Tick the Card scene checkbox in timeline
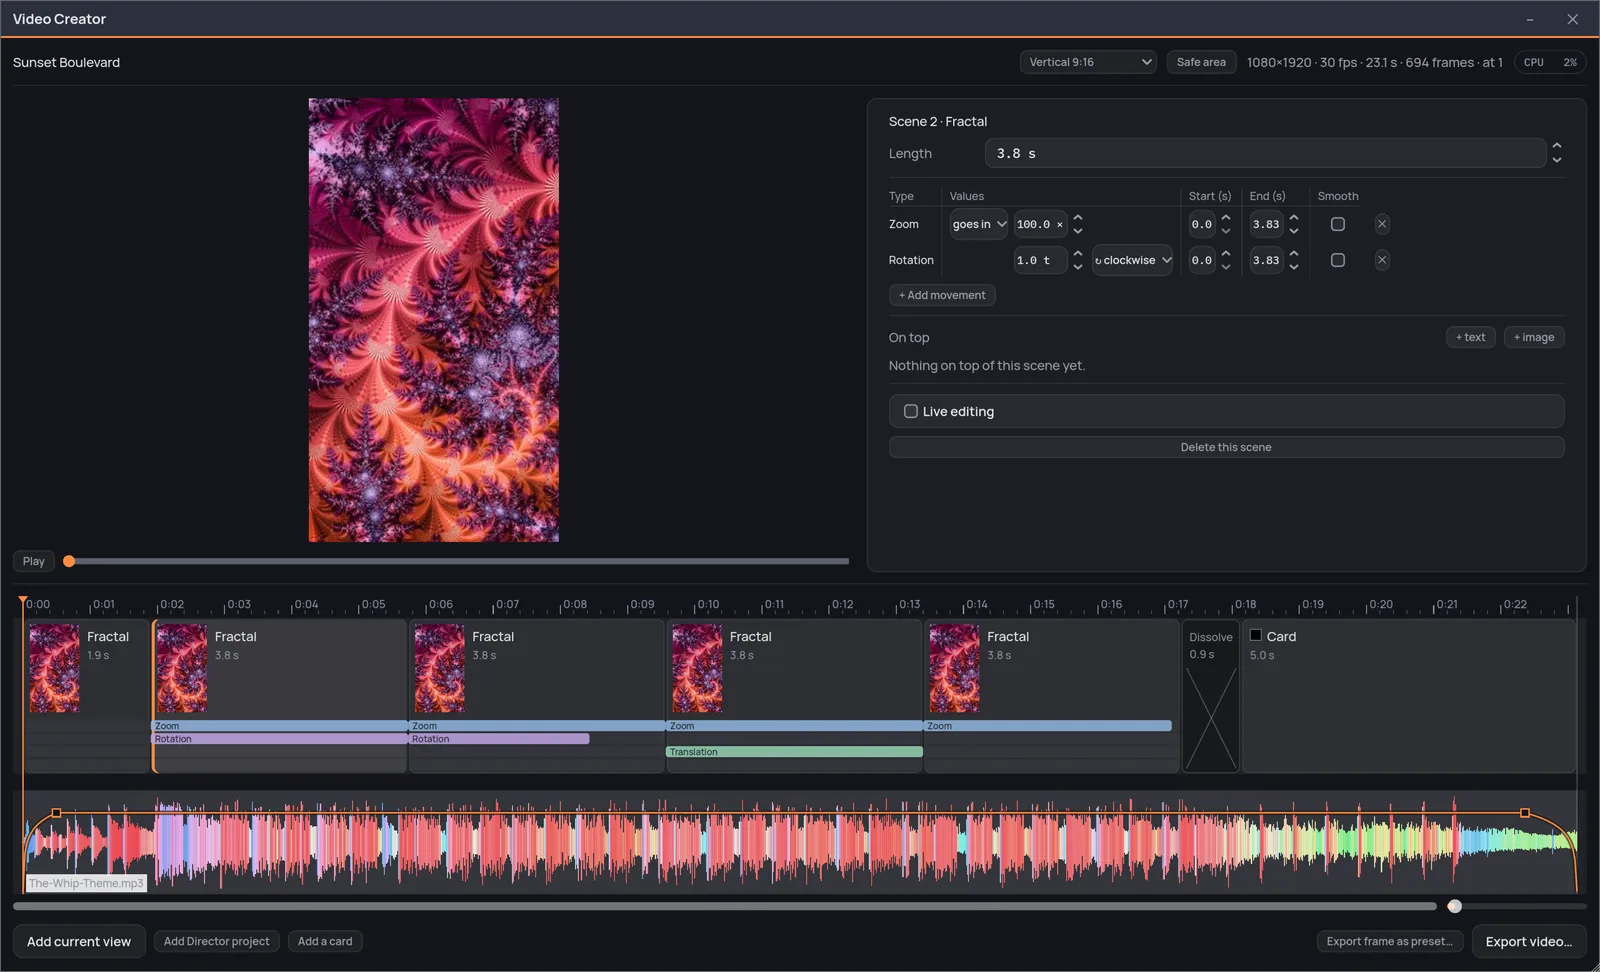 1256,635
